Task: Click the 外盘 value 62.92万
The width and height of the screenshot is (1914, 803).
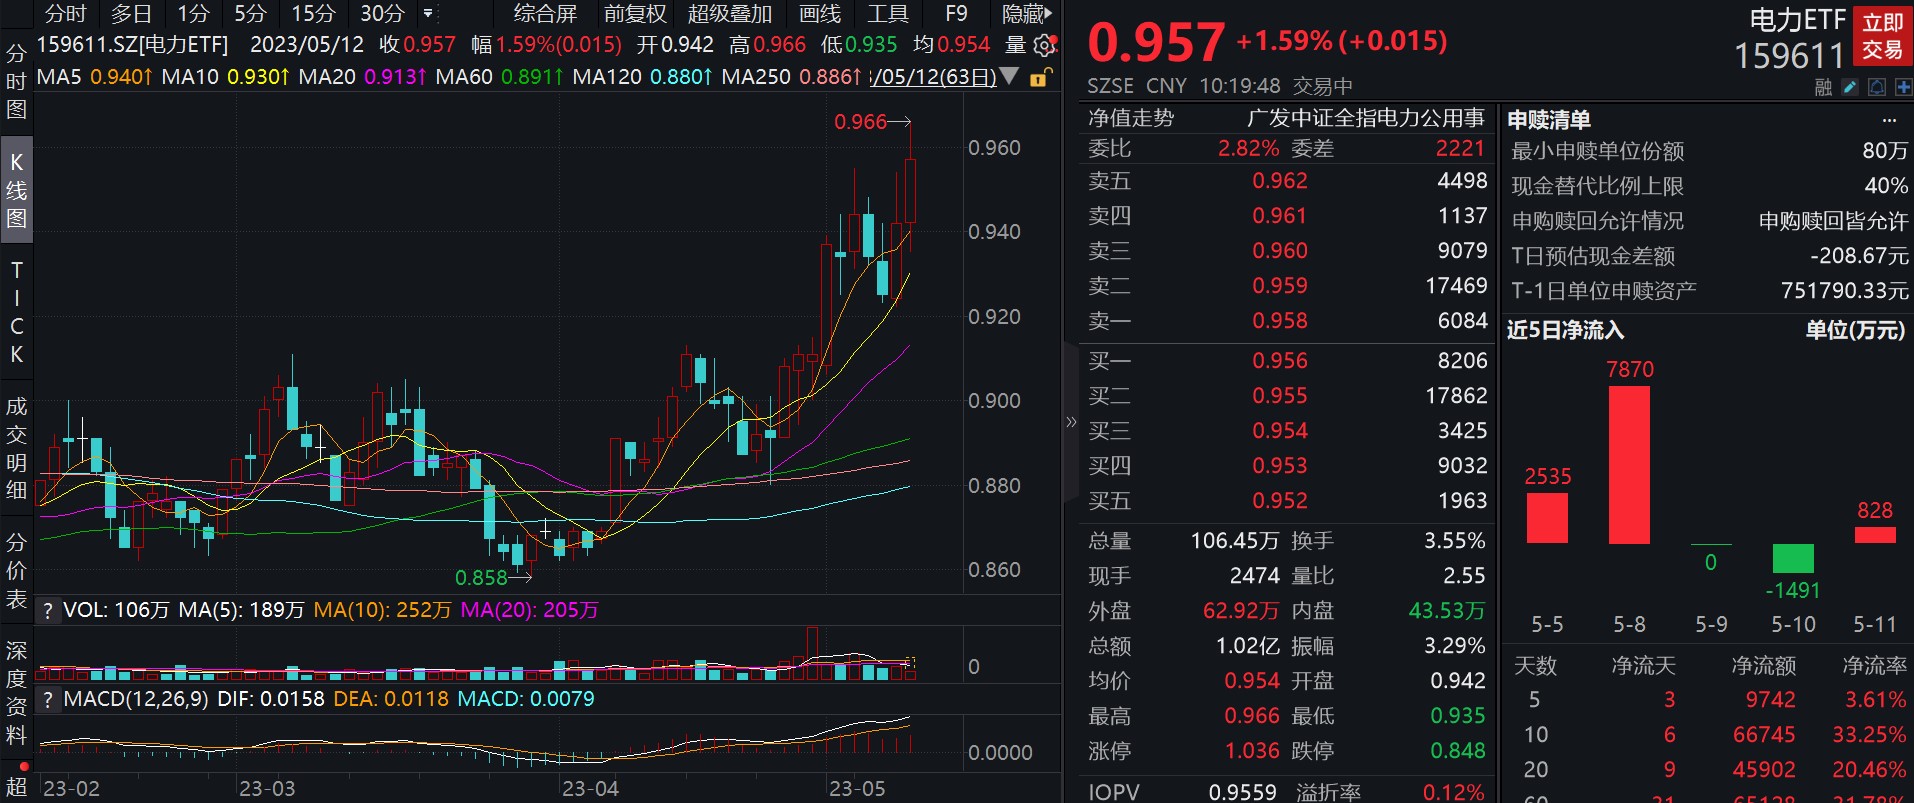Action: [1241, 611]
